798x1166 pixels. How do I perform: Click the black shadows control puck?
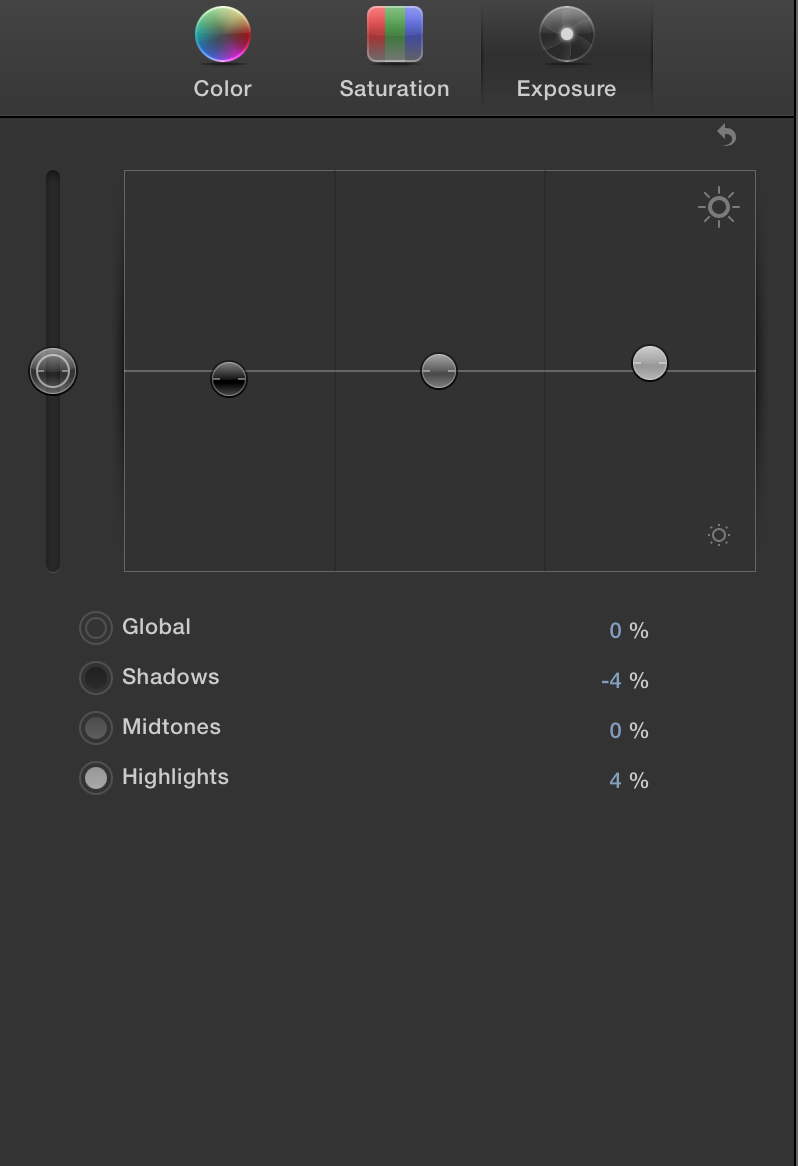coord(229,379)
